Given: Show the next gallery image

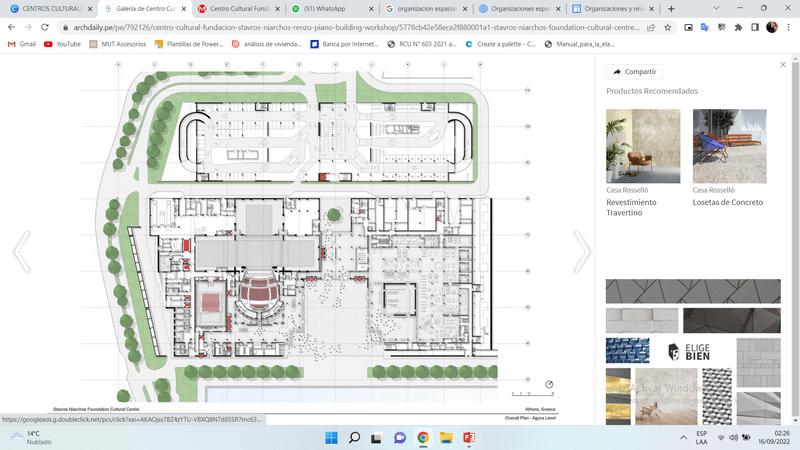Looking at the screenshot, I should [582, 252].
